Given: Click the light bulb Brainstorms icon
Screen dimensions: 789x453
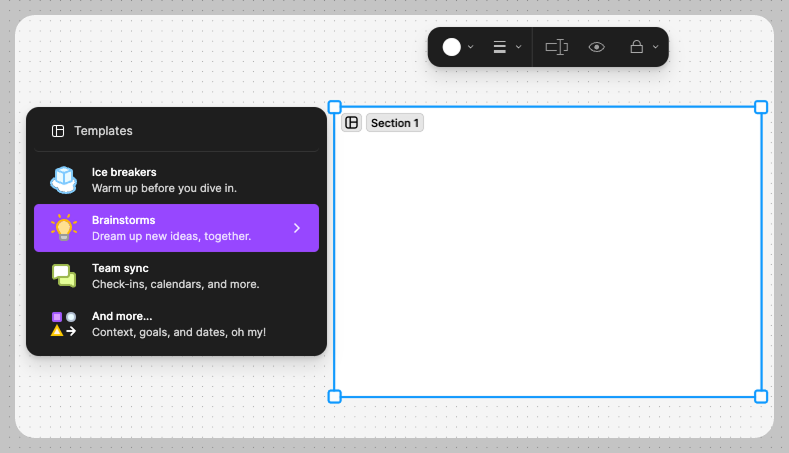Looking at the screenshot, I should [64, 228].
